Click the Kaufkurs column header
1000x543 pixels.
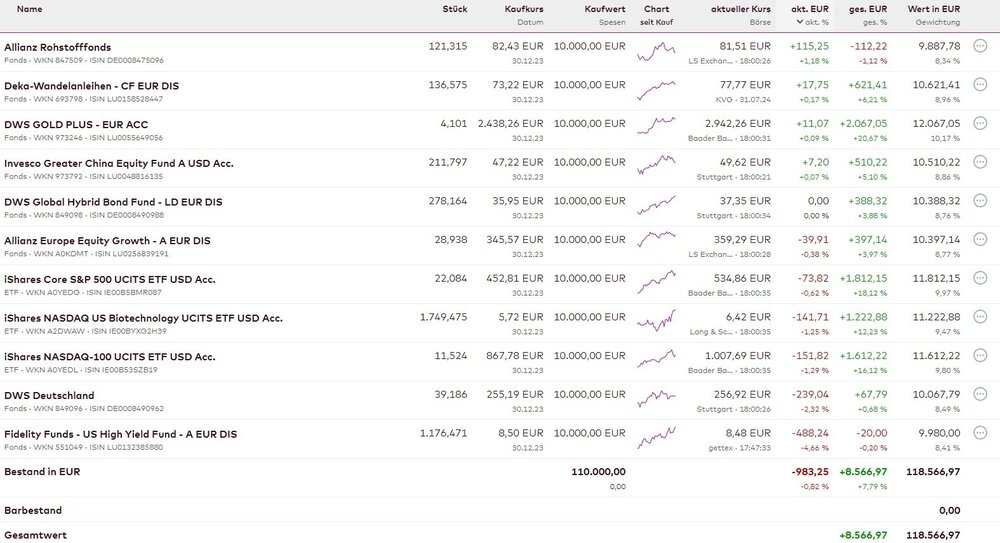[524, 9]
